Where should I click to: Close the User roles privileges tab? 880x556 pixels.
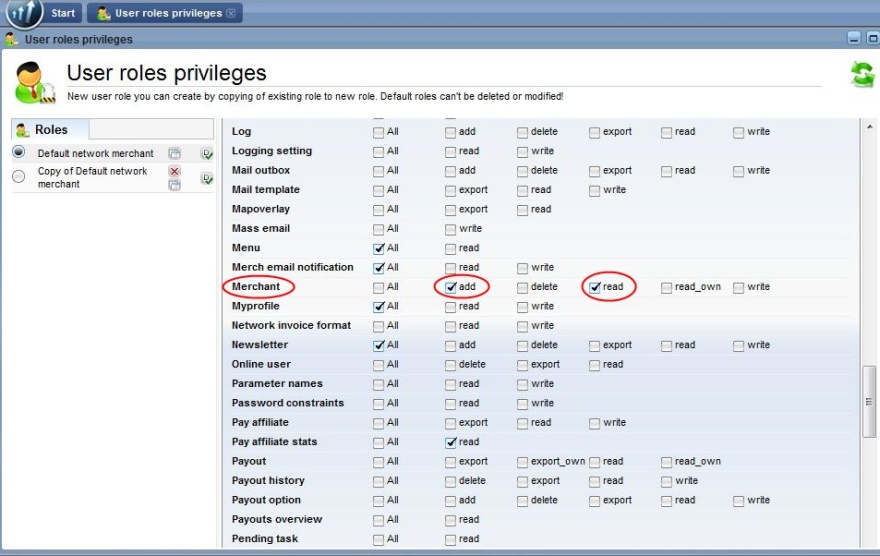coord(231,13)
